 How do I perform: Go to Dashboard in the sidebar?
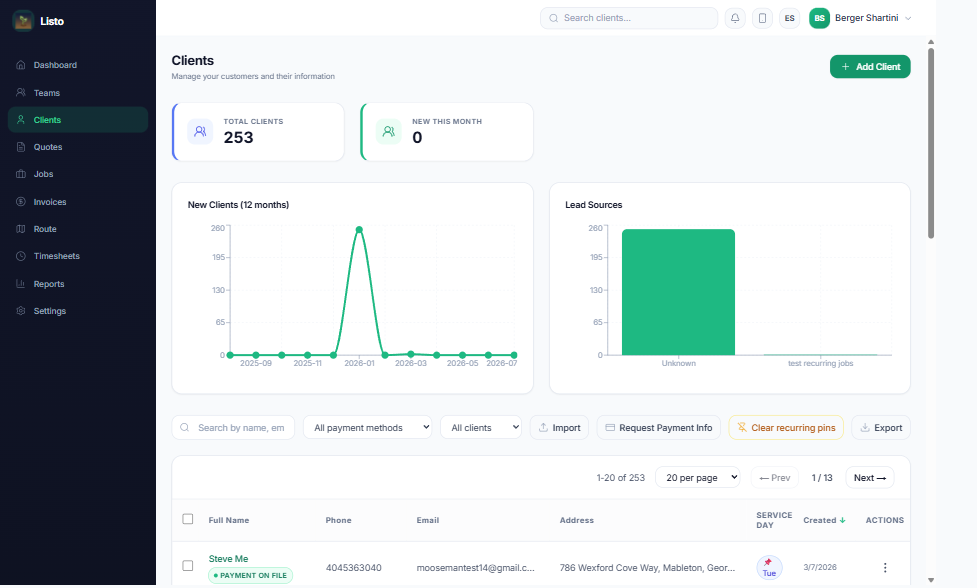coord(78,65)
